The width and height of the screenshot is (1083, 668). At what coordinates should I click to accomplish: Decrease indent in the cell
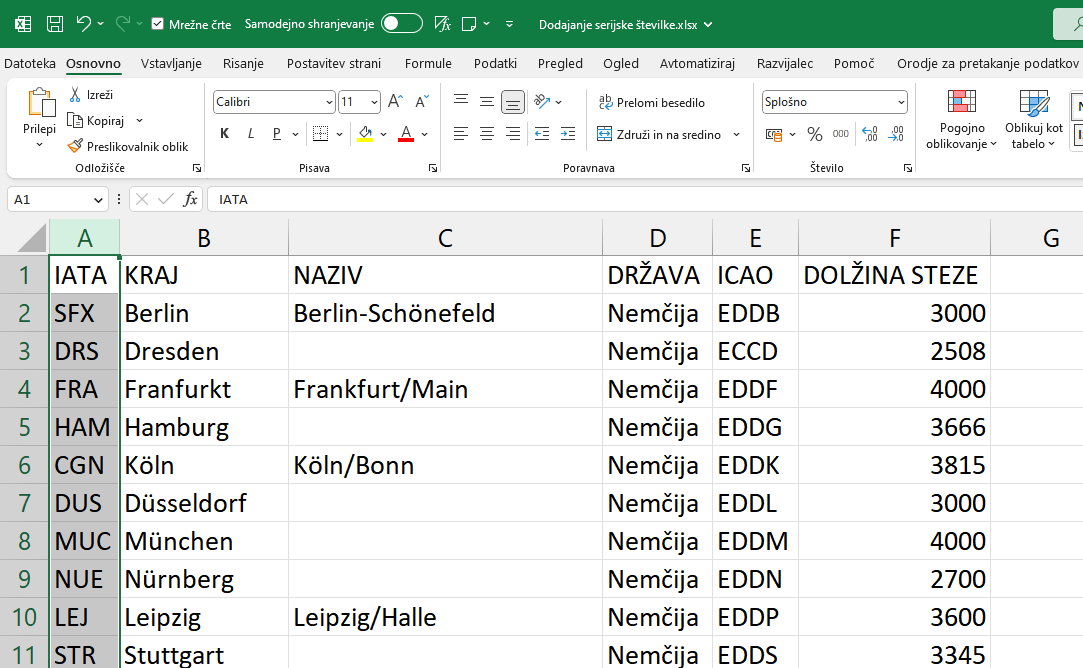pyautogui.click(x=542, y=133)
